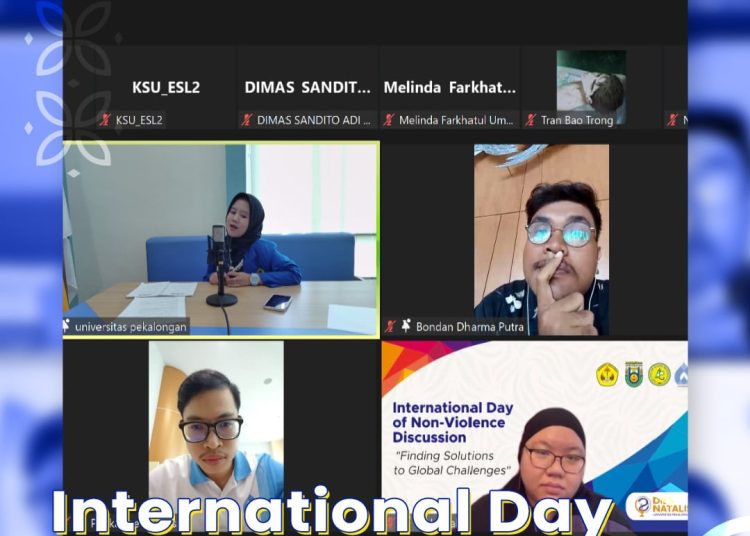Click the 'International Day of Non-Violence Discussion' heading
This screenshot has width=750, height=536.
[452, 423]
